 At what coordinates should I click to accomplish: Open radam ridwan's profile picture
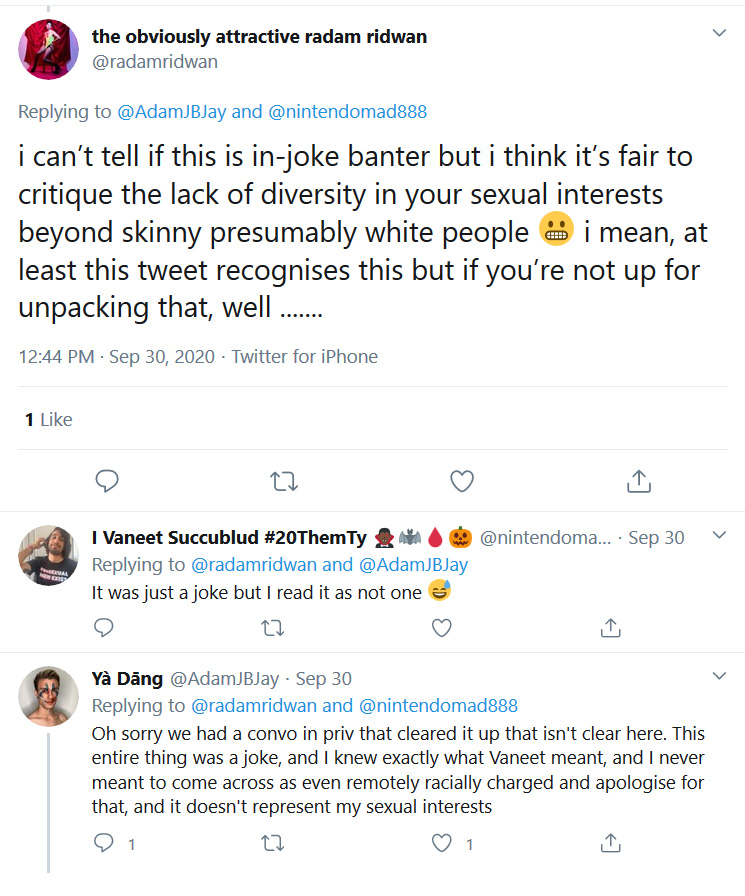(x=49, y=49)
